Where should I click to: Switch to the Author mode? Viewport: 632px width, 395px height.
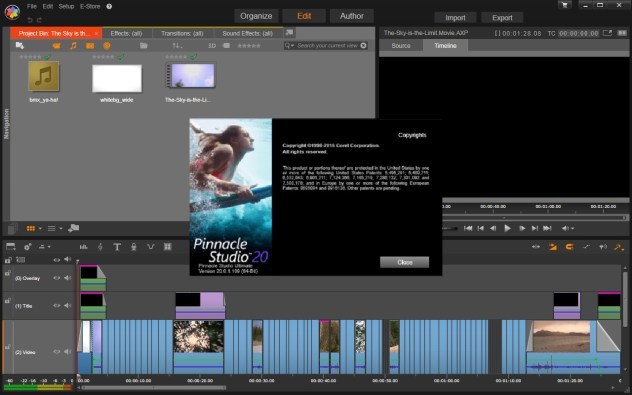point(352,16)
